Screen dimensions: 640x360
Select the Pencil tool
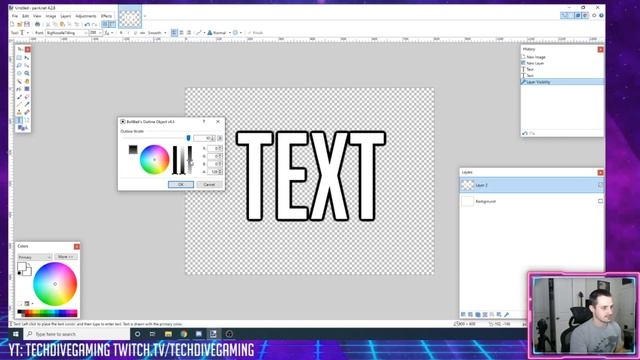pyautogui.click(x=19, y=104)
